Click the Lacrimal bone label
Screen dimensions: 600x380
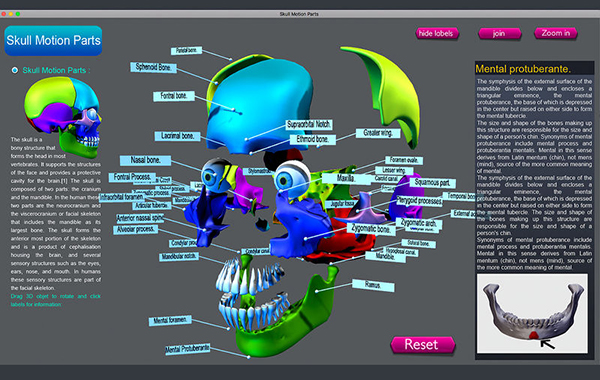click(x=177, y=136)
